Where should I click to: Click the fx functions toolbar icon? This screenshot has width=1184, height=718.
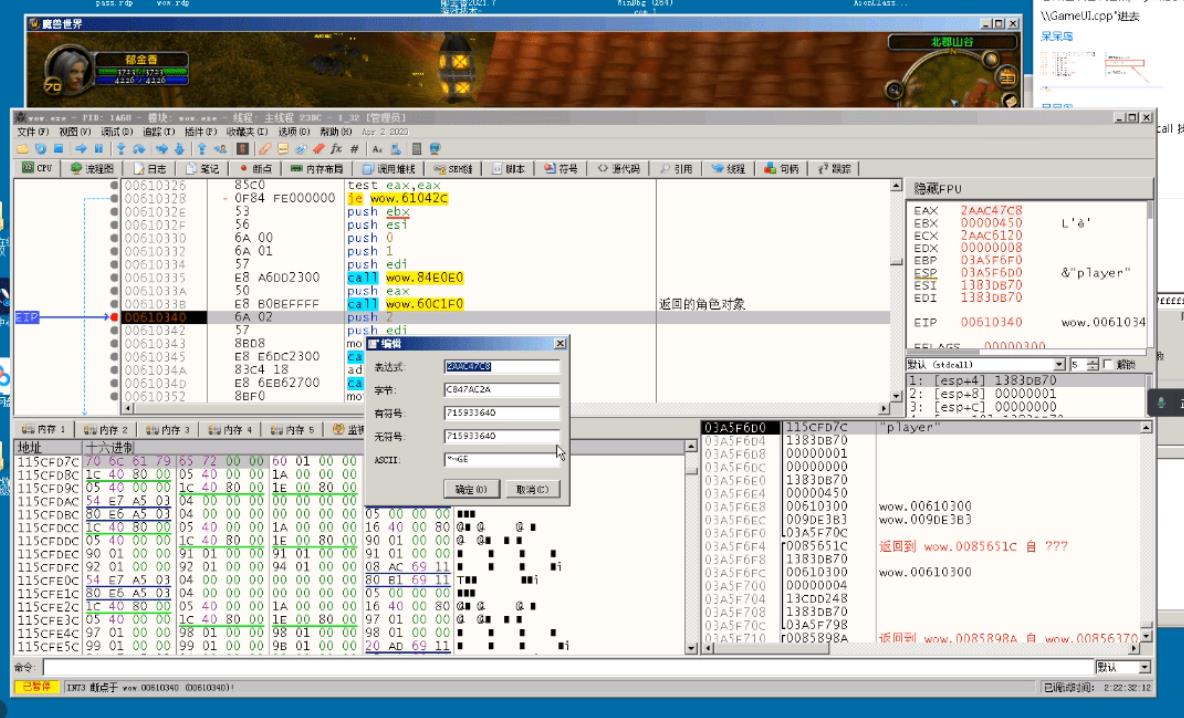click(x=336, y=149)
